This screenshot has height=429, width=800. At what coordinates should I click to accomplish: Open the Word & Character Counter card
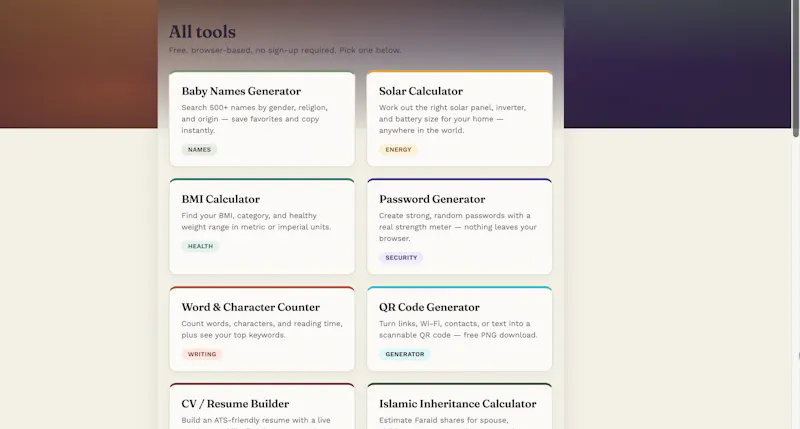click(x=262, y=329)
